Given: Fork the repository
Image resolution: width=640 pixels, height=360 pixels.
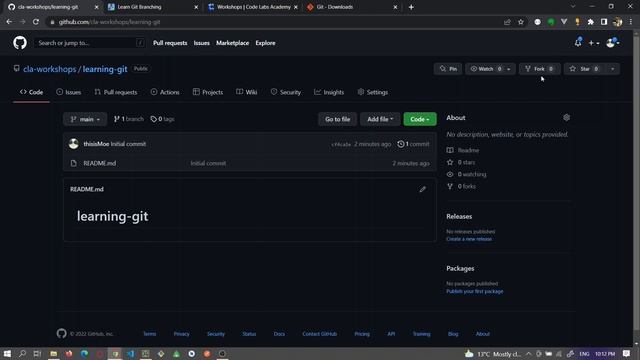Looking at the screenshot, I should pyautogui.click(x=539, y=69).
